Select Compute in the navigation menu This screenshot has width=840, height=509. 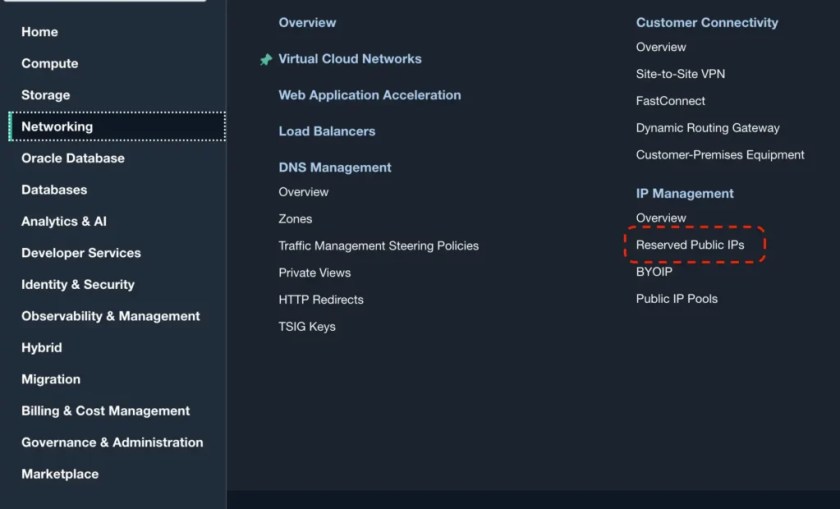point(50,63)
